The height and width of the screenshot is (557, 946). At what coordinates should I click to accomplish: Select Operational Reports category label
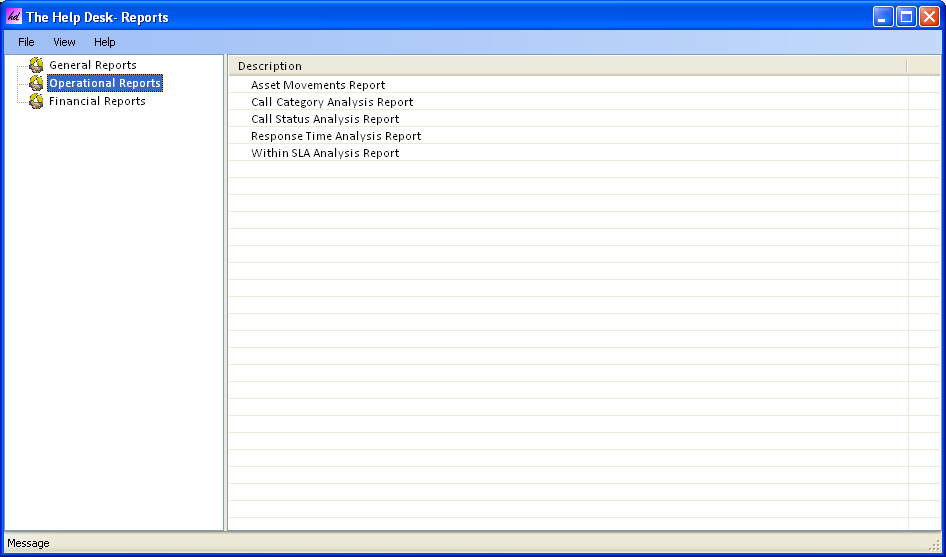105,83
